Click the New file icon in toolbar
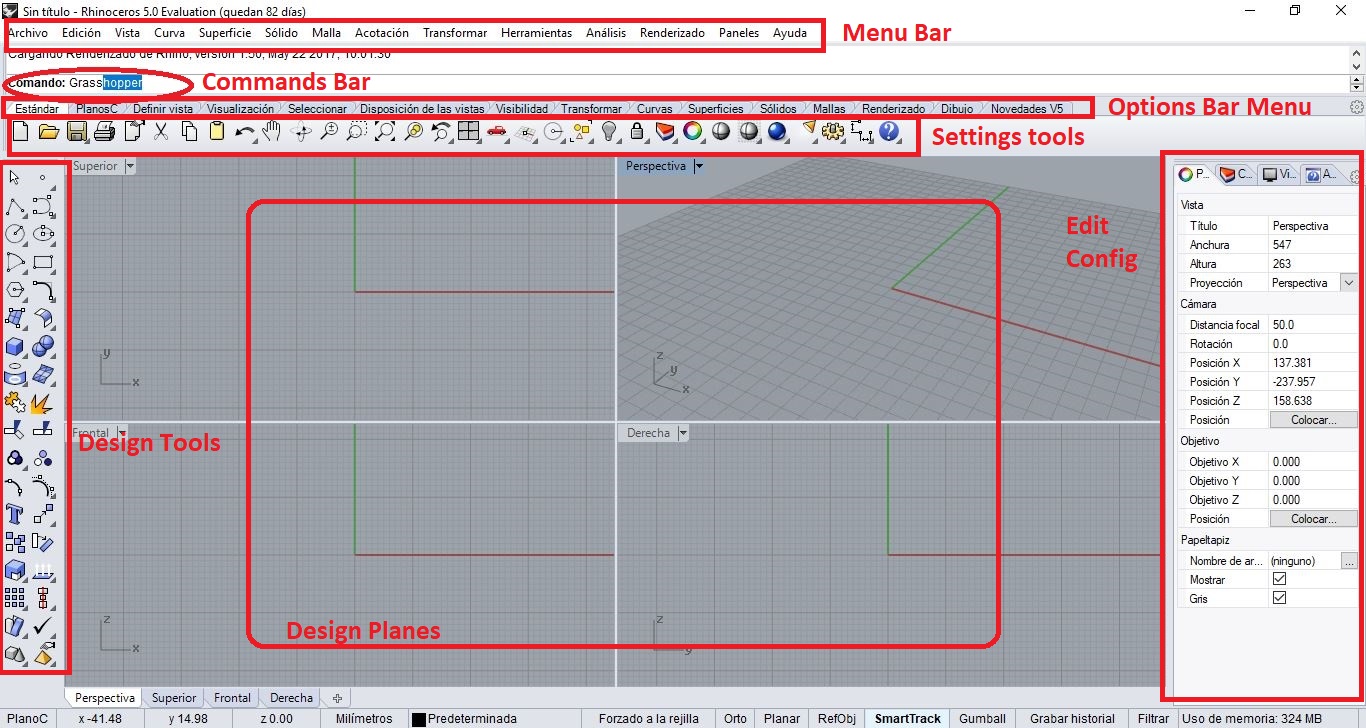Viewport: 1366px width, 728px height. [x=20, y=131]
